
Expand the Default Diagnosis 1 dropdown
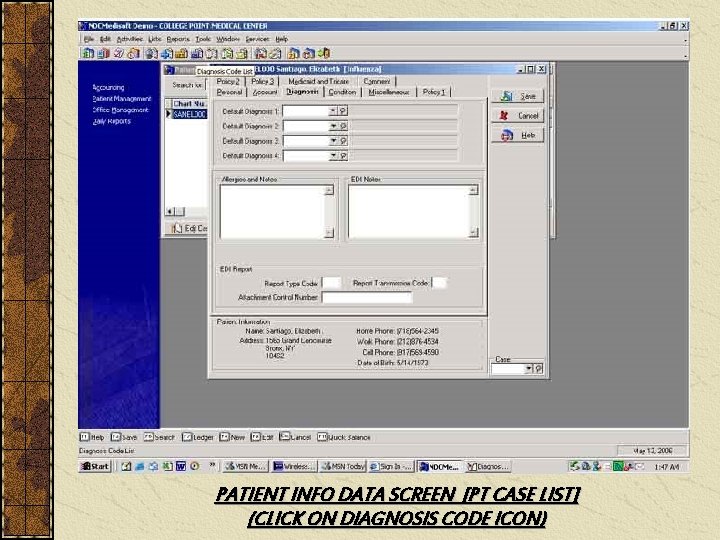pos(333,111)
